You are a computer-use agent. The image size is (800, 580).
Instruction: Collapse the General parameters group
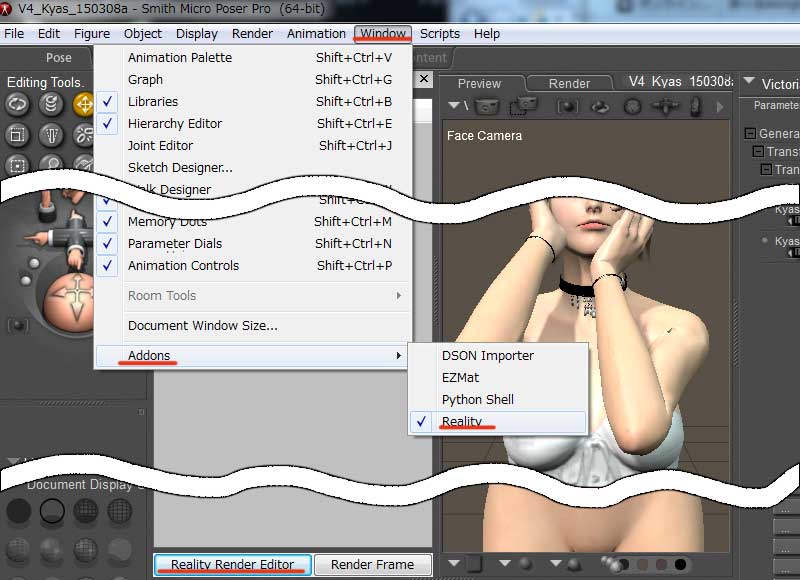750,134
